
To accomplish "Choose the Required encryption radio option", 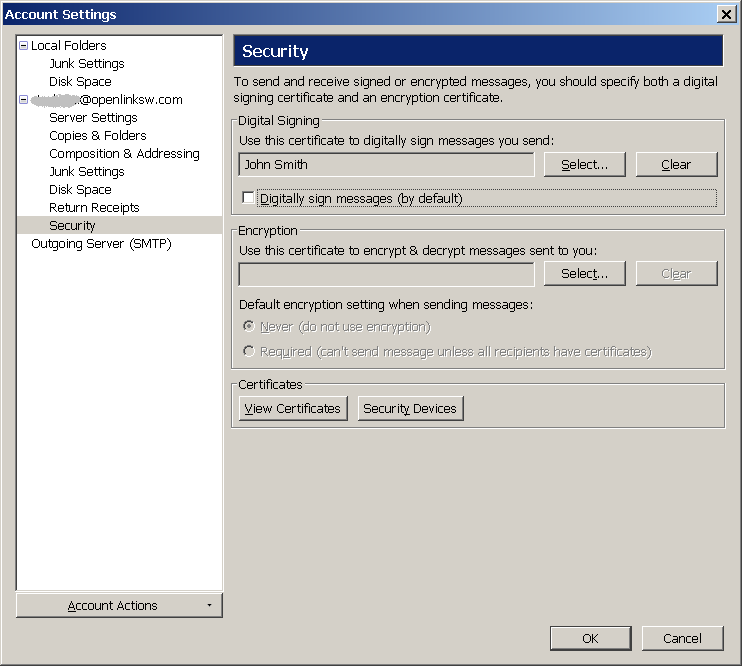I will pyautogui.click(x=248, y=351).
